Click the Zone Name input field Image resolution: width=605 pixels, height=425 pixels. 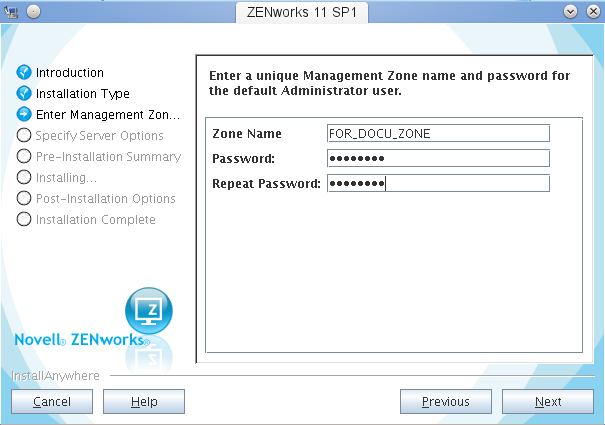coord(438,134)
